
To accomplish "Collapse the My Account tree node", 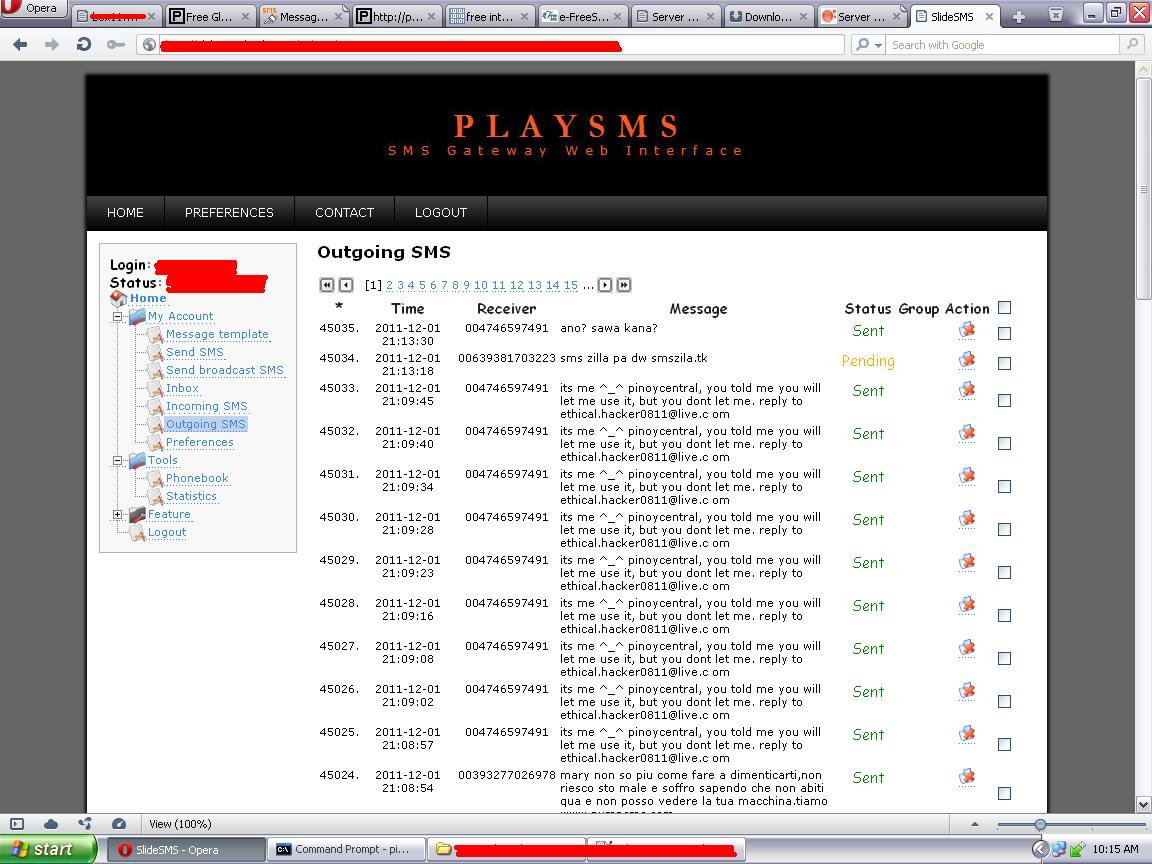I will click(x=118, y=317).
